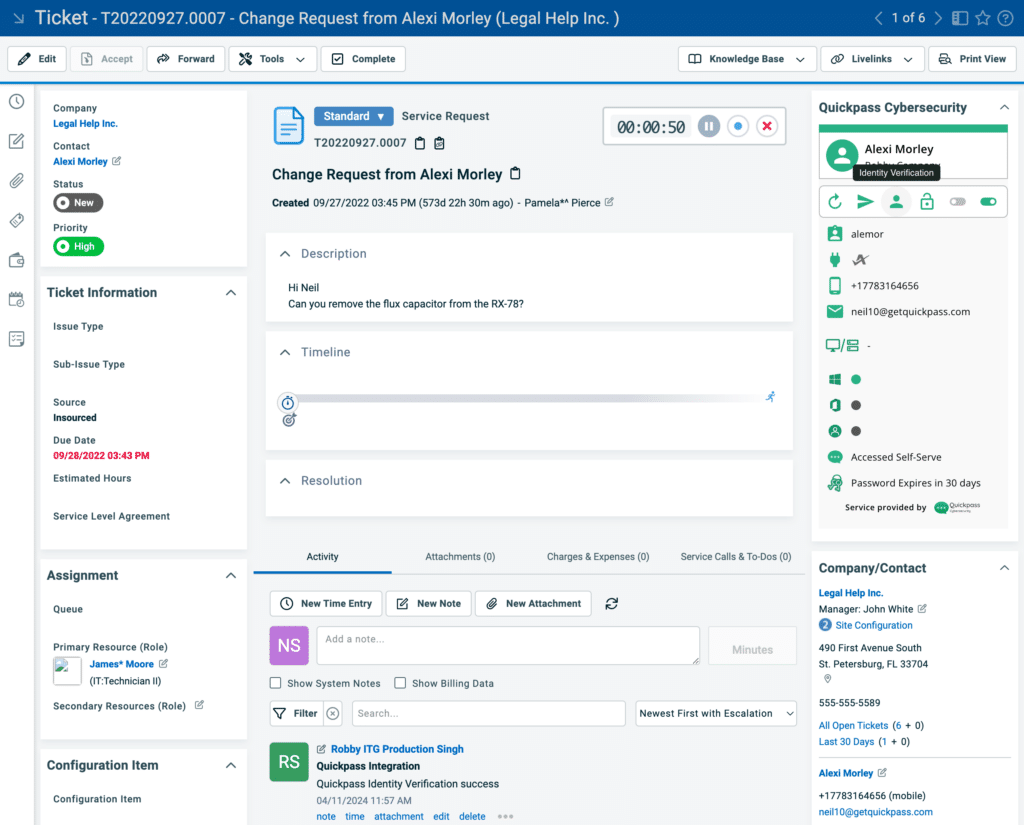Click the Edit button
The height and width of the screenshot is (825, 1024).
37,59
